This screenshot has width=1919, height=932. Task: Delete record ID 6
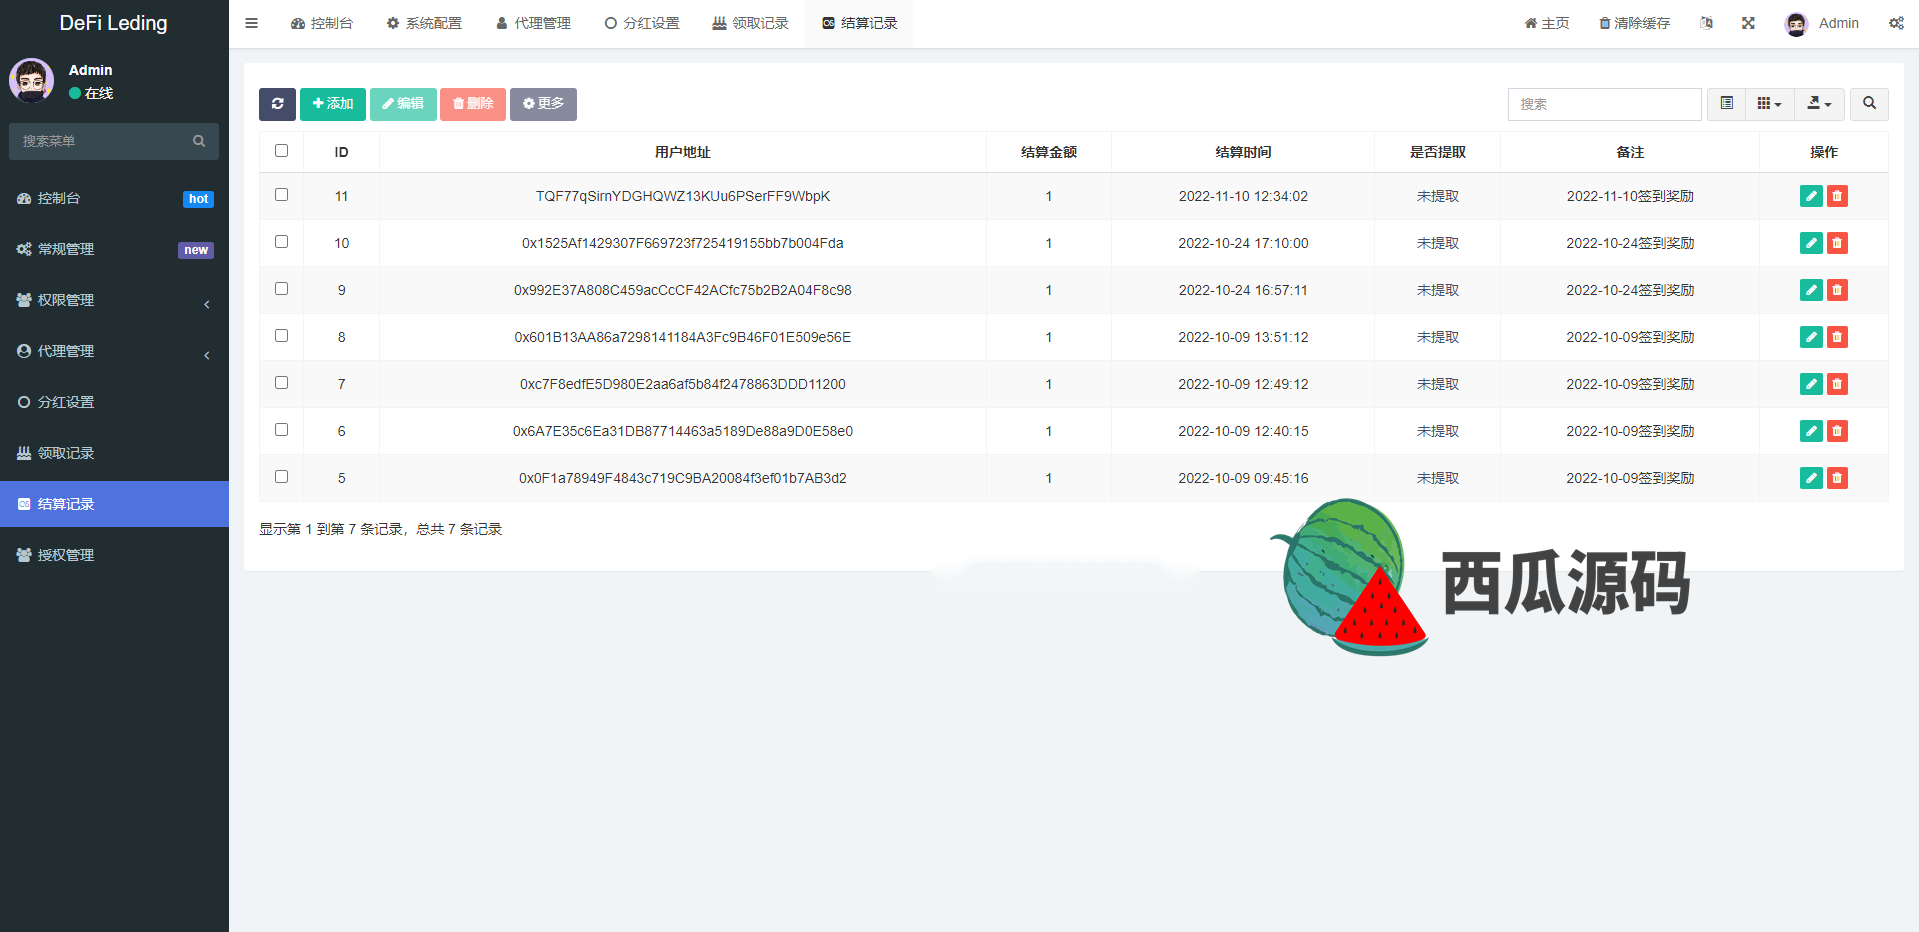point(1837,431)
